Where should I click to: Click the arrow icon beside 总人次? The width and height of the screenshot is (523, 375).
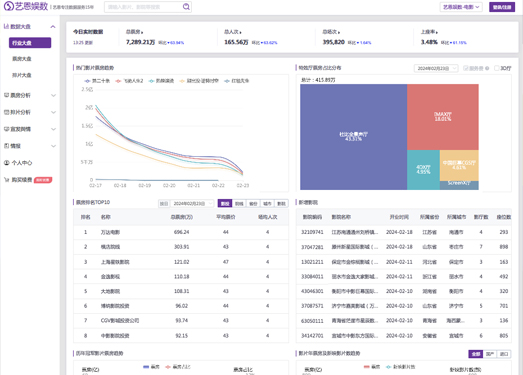click(240, 32)
